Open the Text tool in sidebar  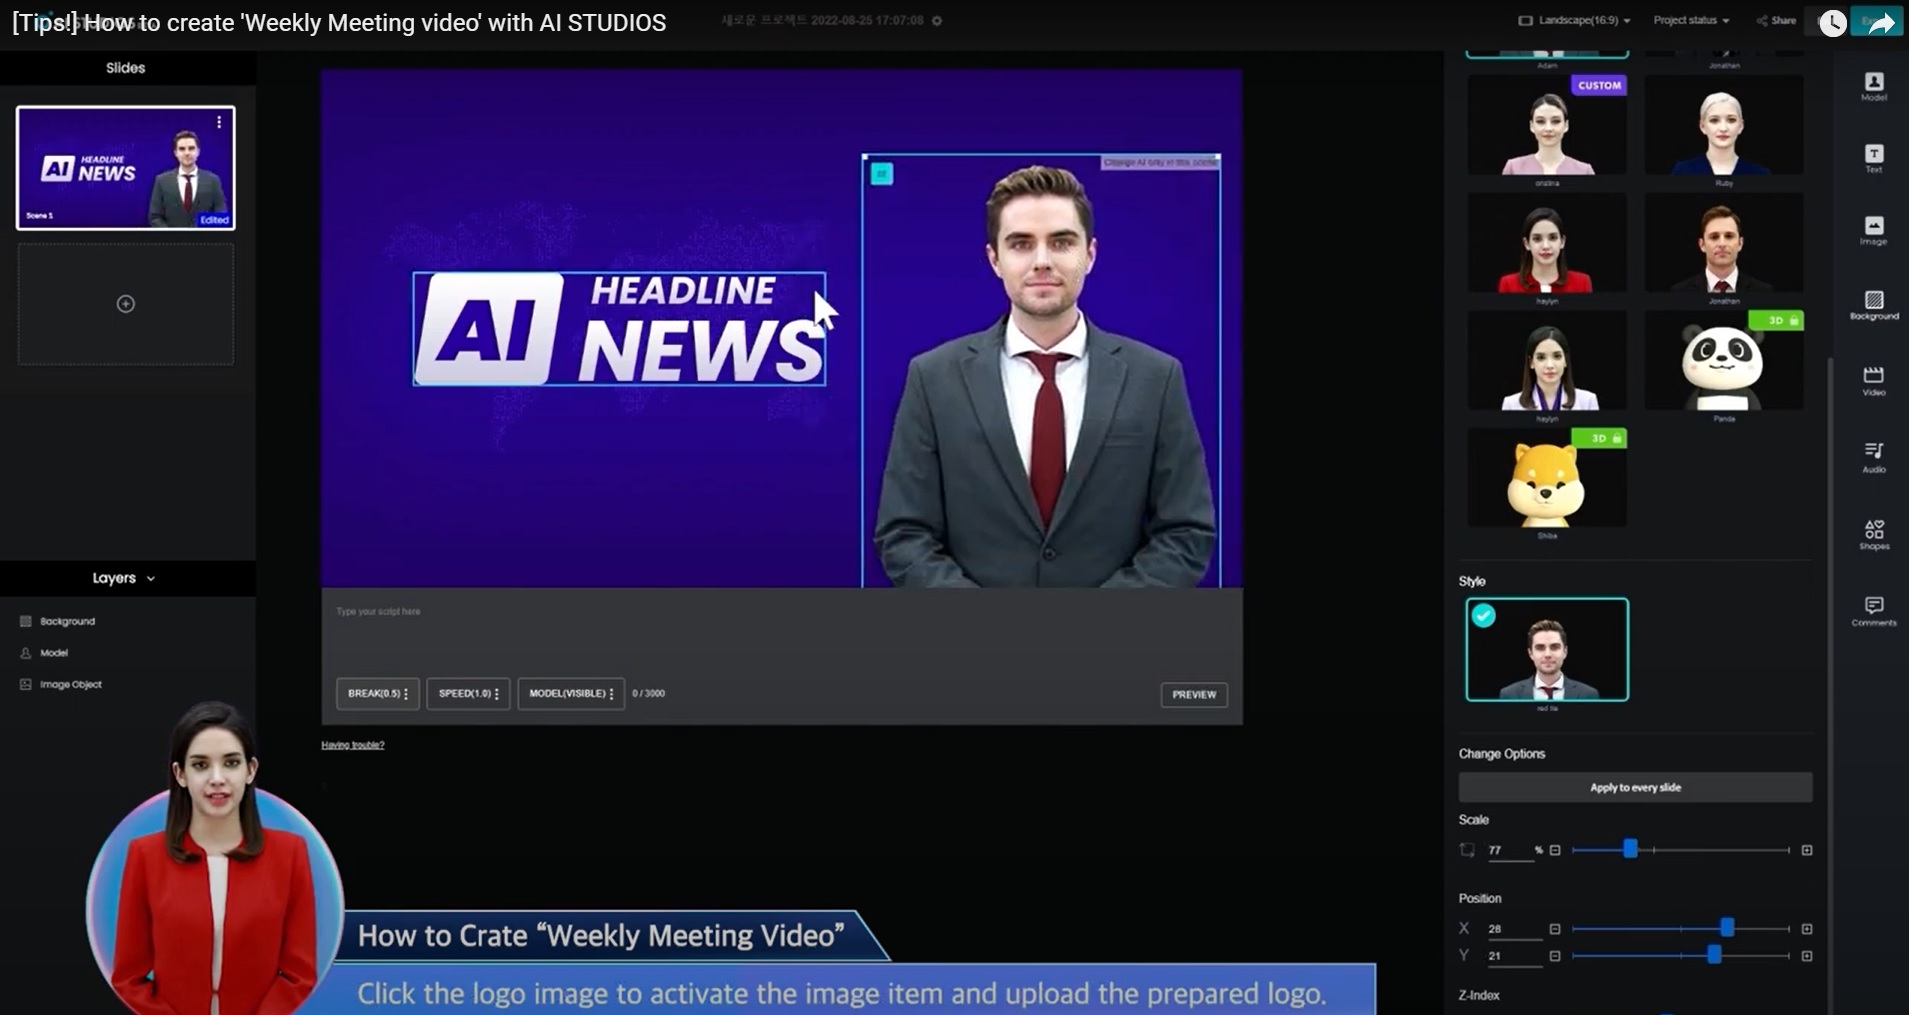coord(1873,159)
